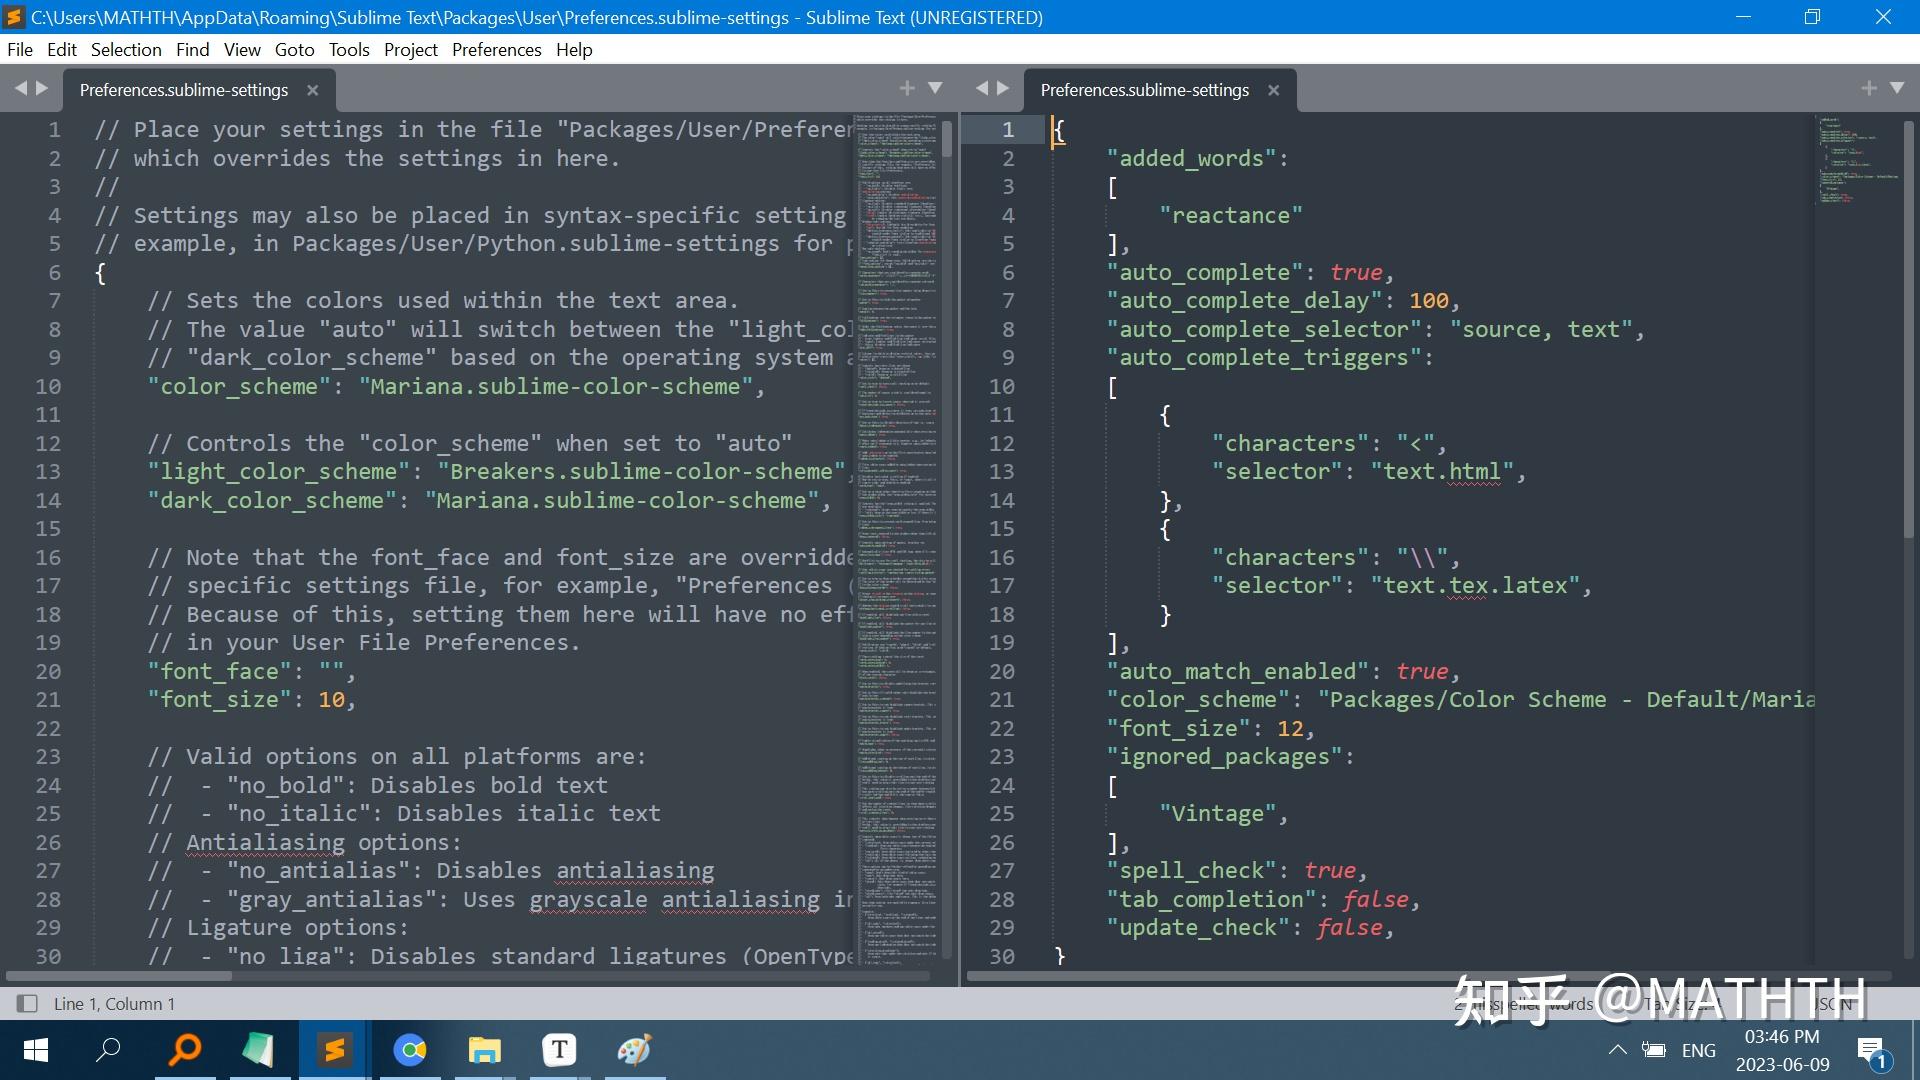Close the right Preferences.sublime-settings tab
The height and width of the screenshot is (1080, 1920).
pos(1273,90)
